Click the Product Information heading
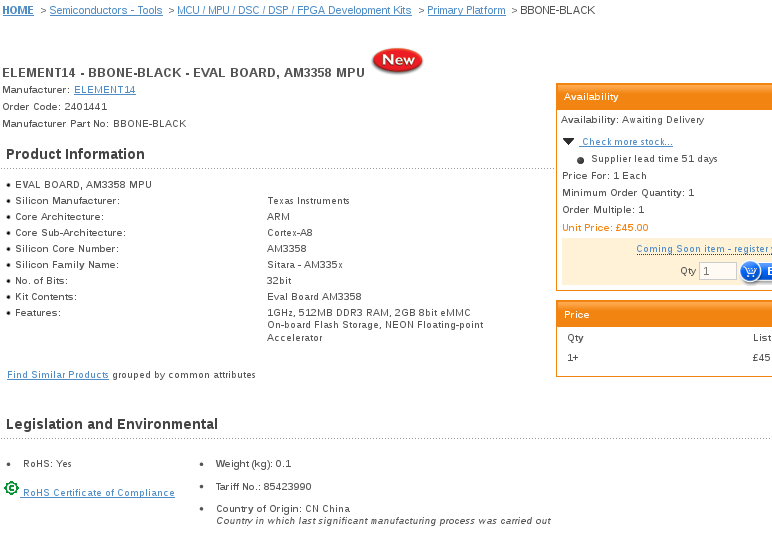The width and height of the screenshot is (772, 540). click(x=75, y=154)
